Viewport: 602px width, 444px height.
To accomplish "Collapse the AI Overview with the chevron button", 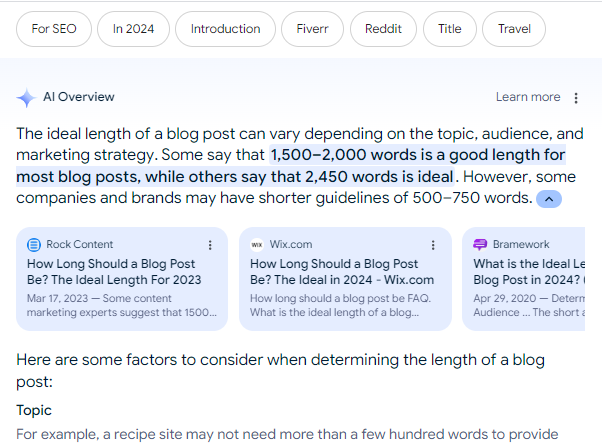I will pos(549,199).
